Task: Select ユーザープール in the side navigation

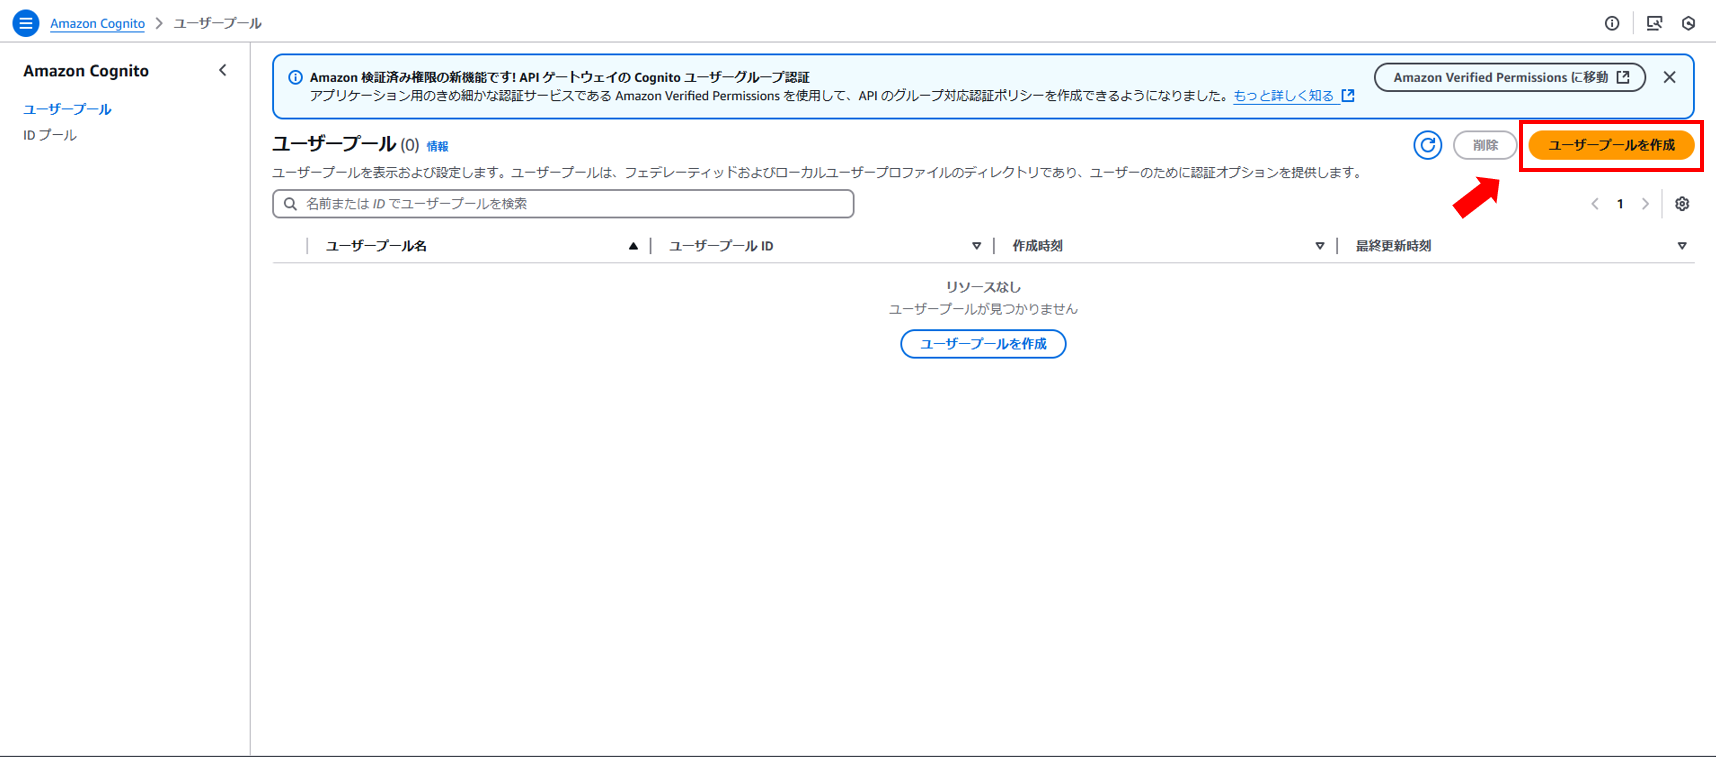Action: (x=67, y=109)
